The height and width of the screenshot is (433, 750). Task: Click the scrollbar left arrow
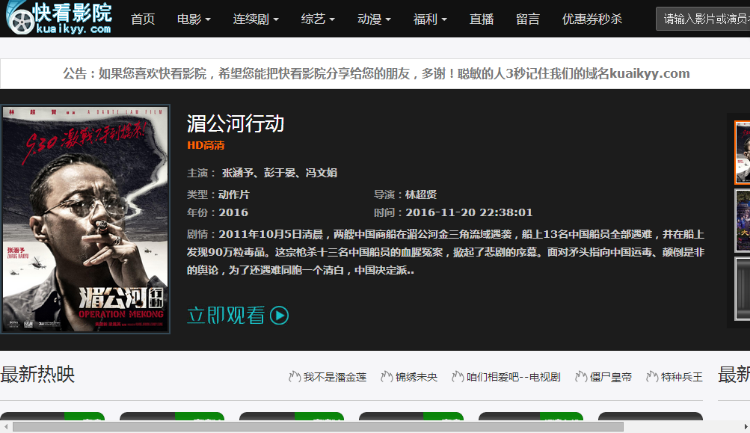5,427
